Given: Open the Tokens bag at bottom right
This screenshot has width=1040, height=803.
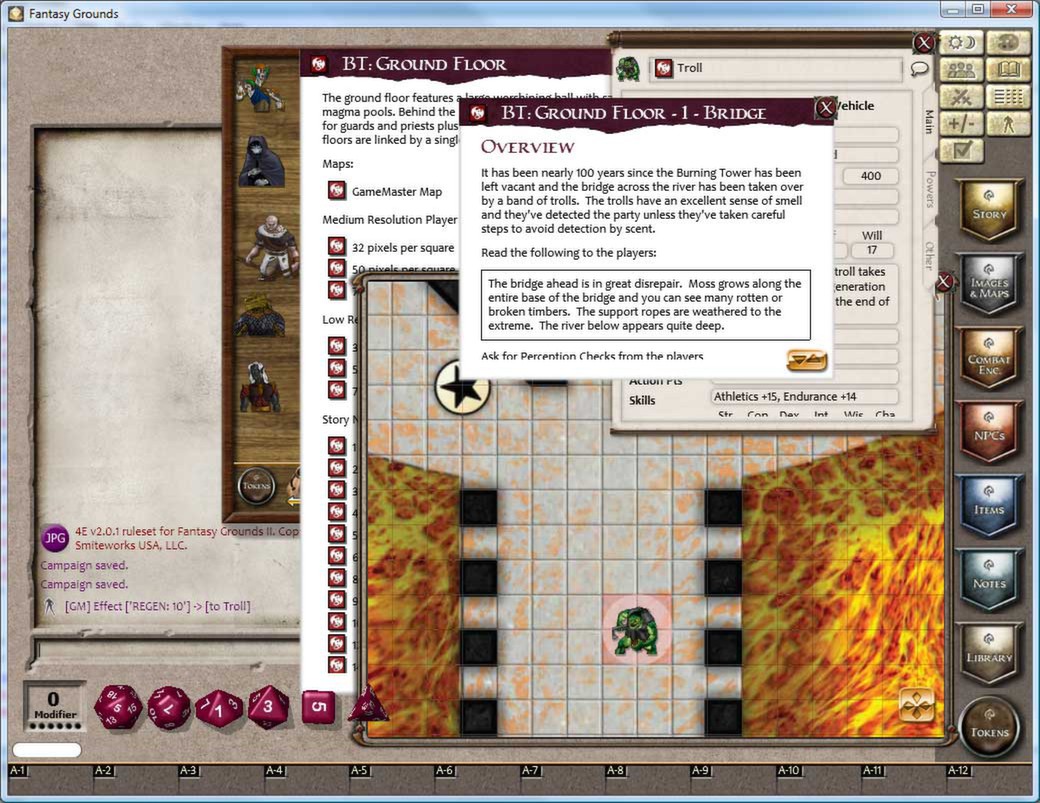Looking at the screenshot, I should (988, 727).
